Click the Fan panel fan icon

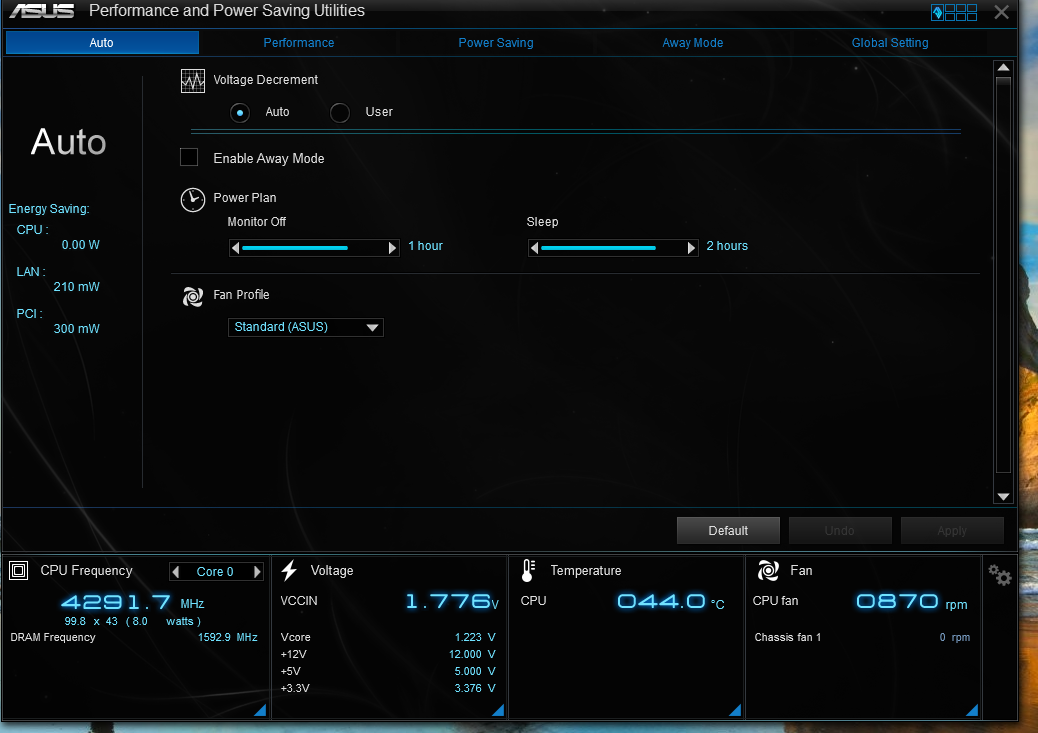(768, 570)
